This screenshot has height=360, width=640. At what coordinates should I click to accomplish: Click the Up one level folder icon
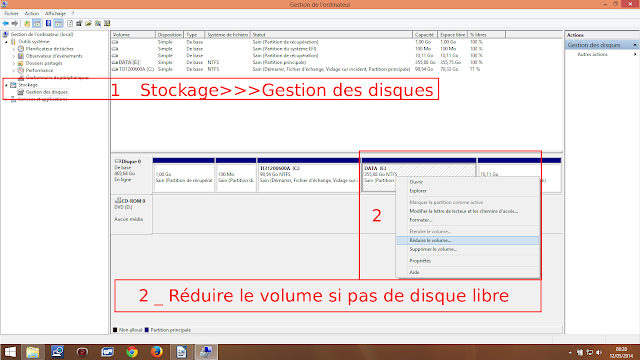click(x=27, y=24)
